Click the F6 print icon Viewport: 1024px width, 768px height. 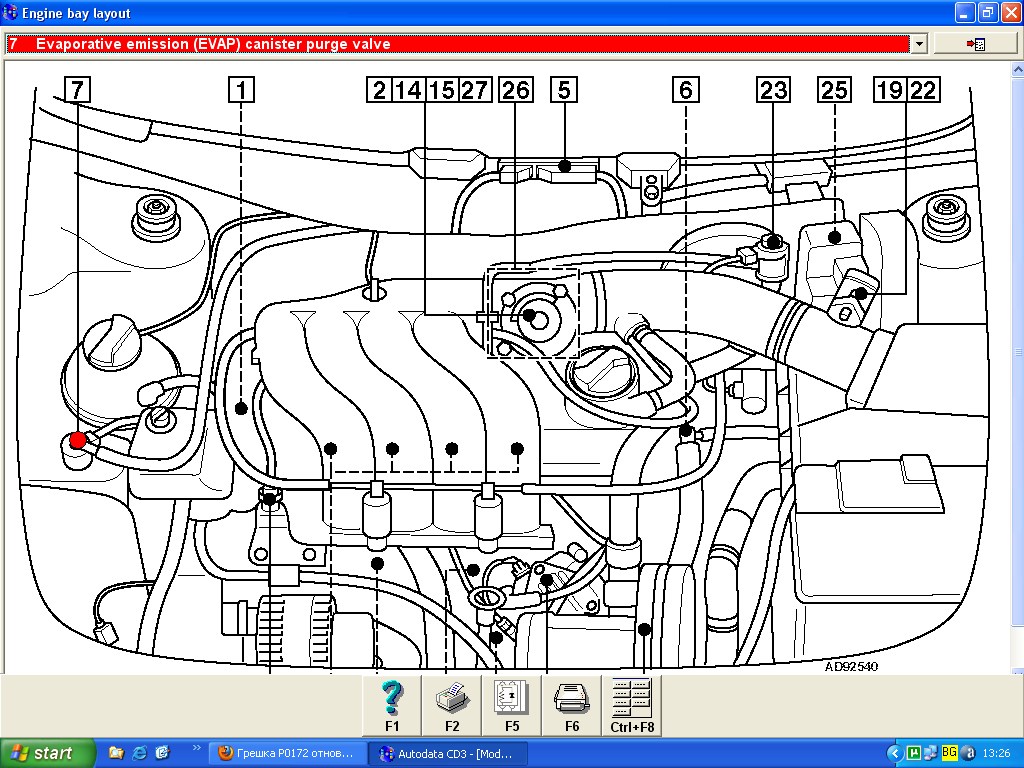(571, 705)
